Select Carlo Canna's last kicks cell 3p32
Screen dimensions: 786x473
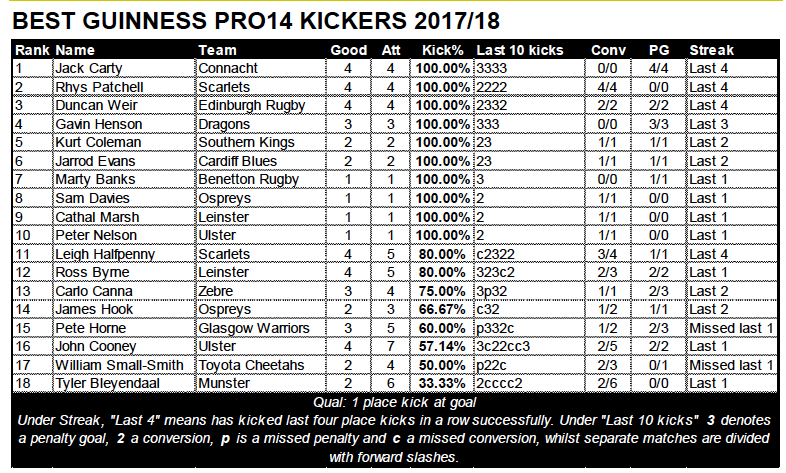pos(529,291)
